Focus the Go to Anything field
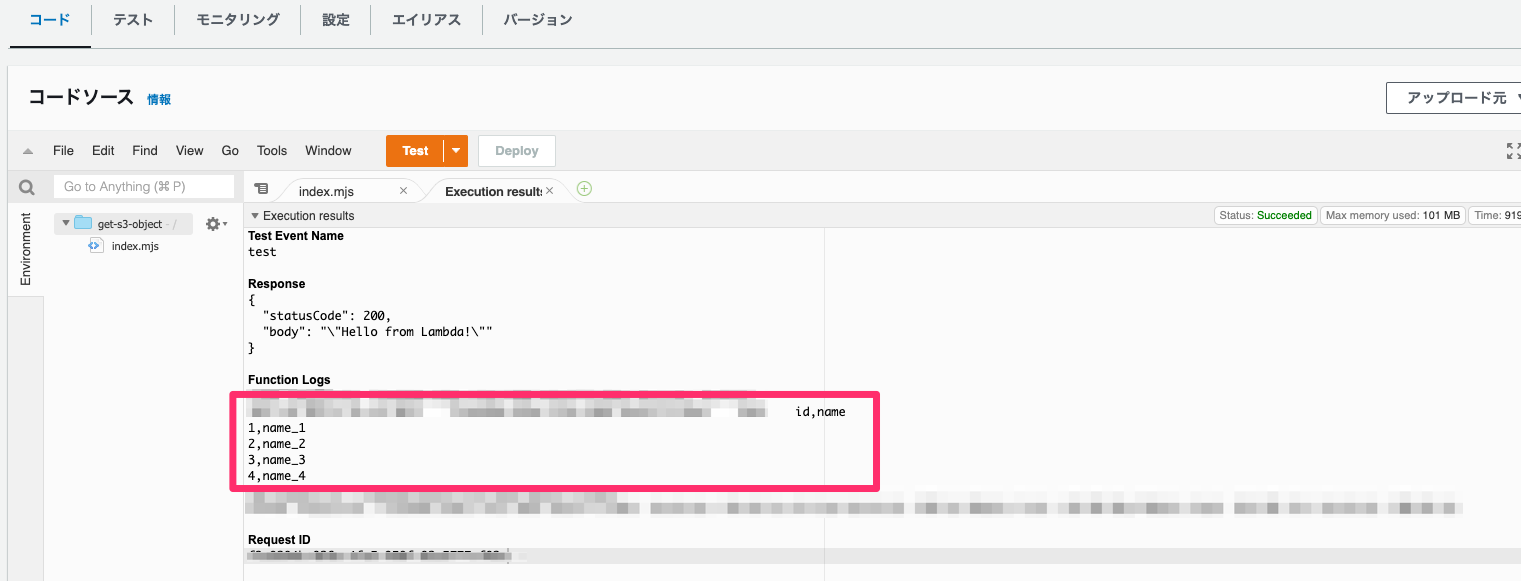Image resolution: width=1521 pixels, height=581 pixels. pyautogui.click(x=143, y=187)
